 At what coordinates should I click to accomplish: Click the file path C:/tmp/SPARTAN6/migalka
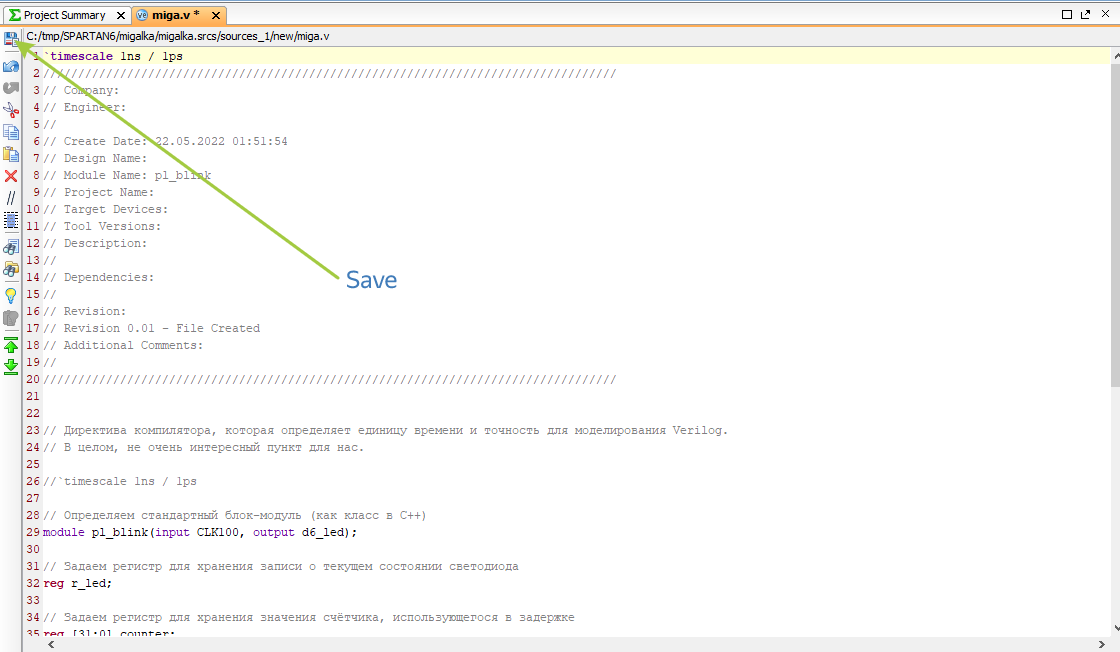178,36
